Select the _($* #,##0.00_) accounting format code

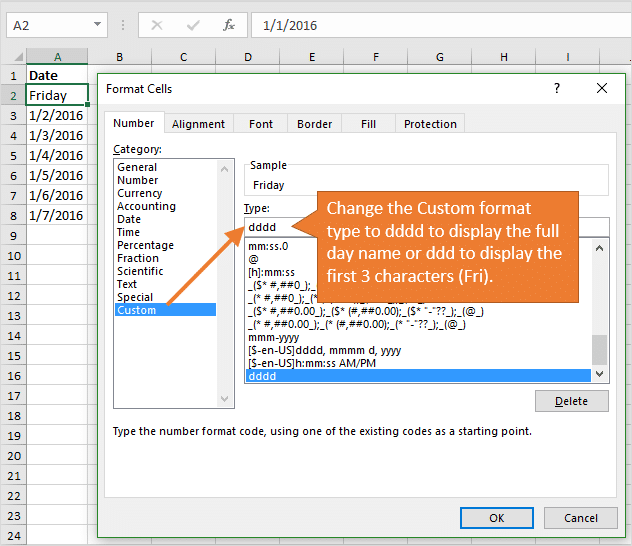tap(366, 311)
